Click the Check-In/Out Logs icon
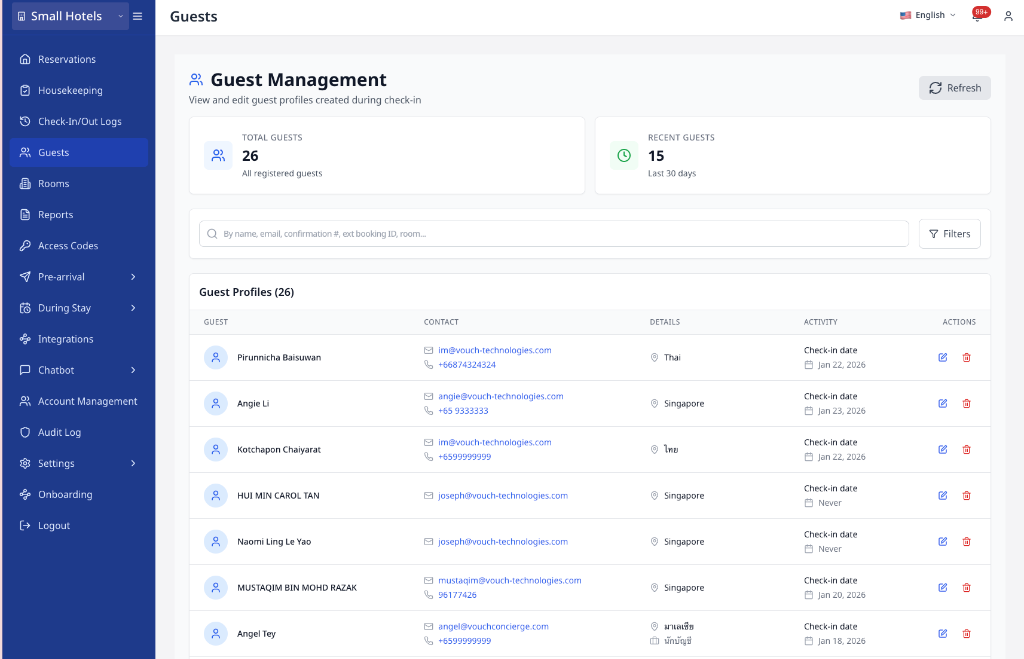The image size is (1024, 659). coord(24,121)
